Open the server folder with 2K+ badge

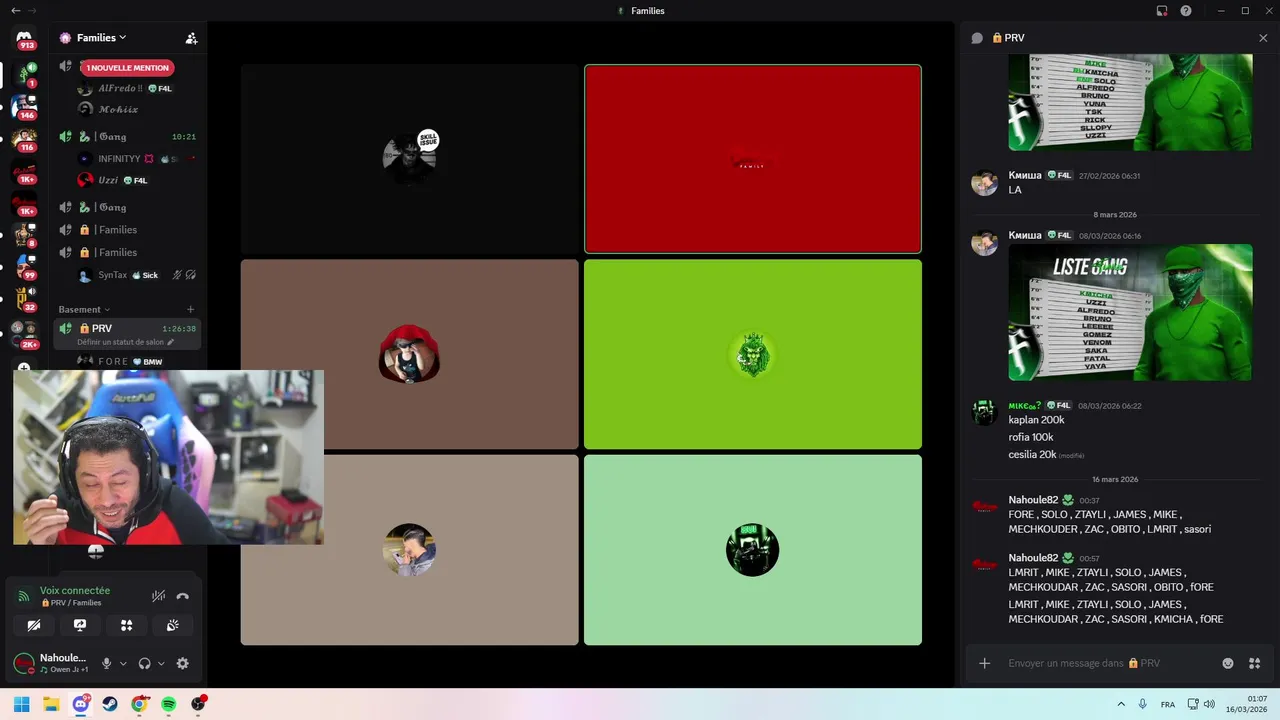click(24, 335)
